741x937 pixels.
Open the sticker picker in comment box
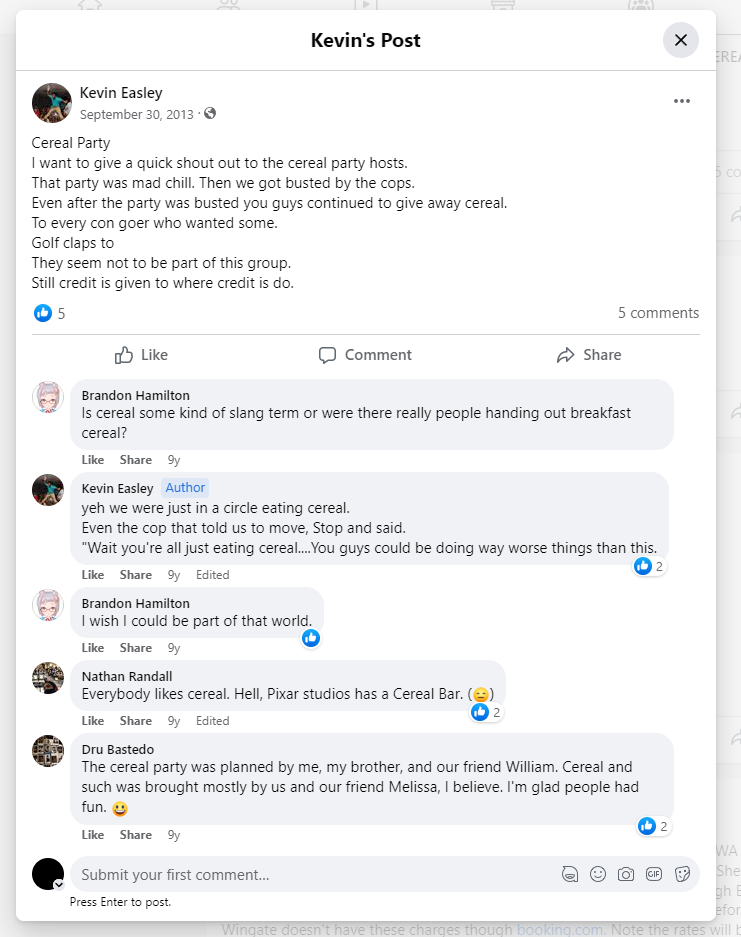pos(683,874)
